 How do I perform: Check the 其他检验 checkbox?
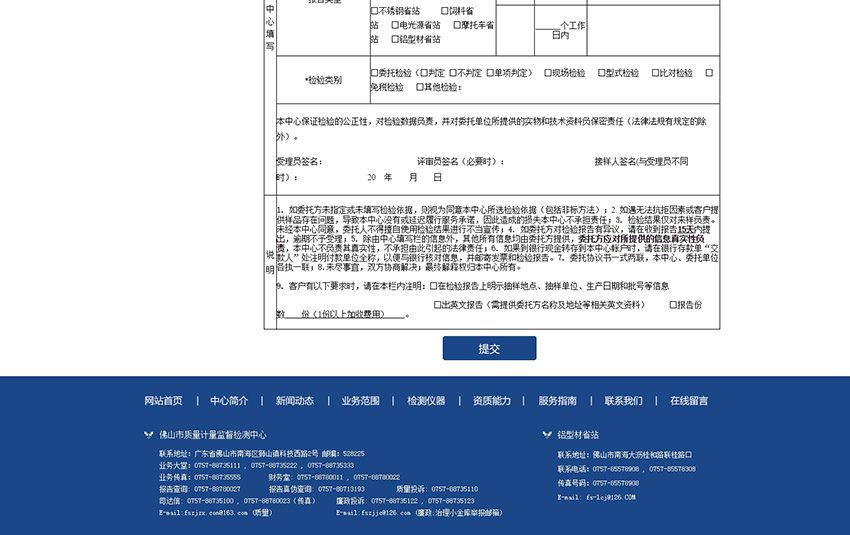pos(420,87)
